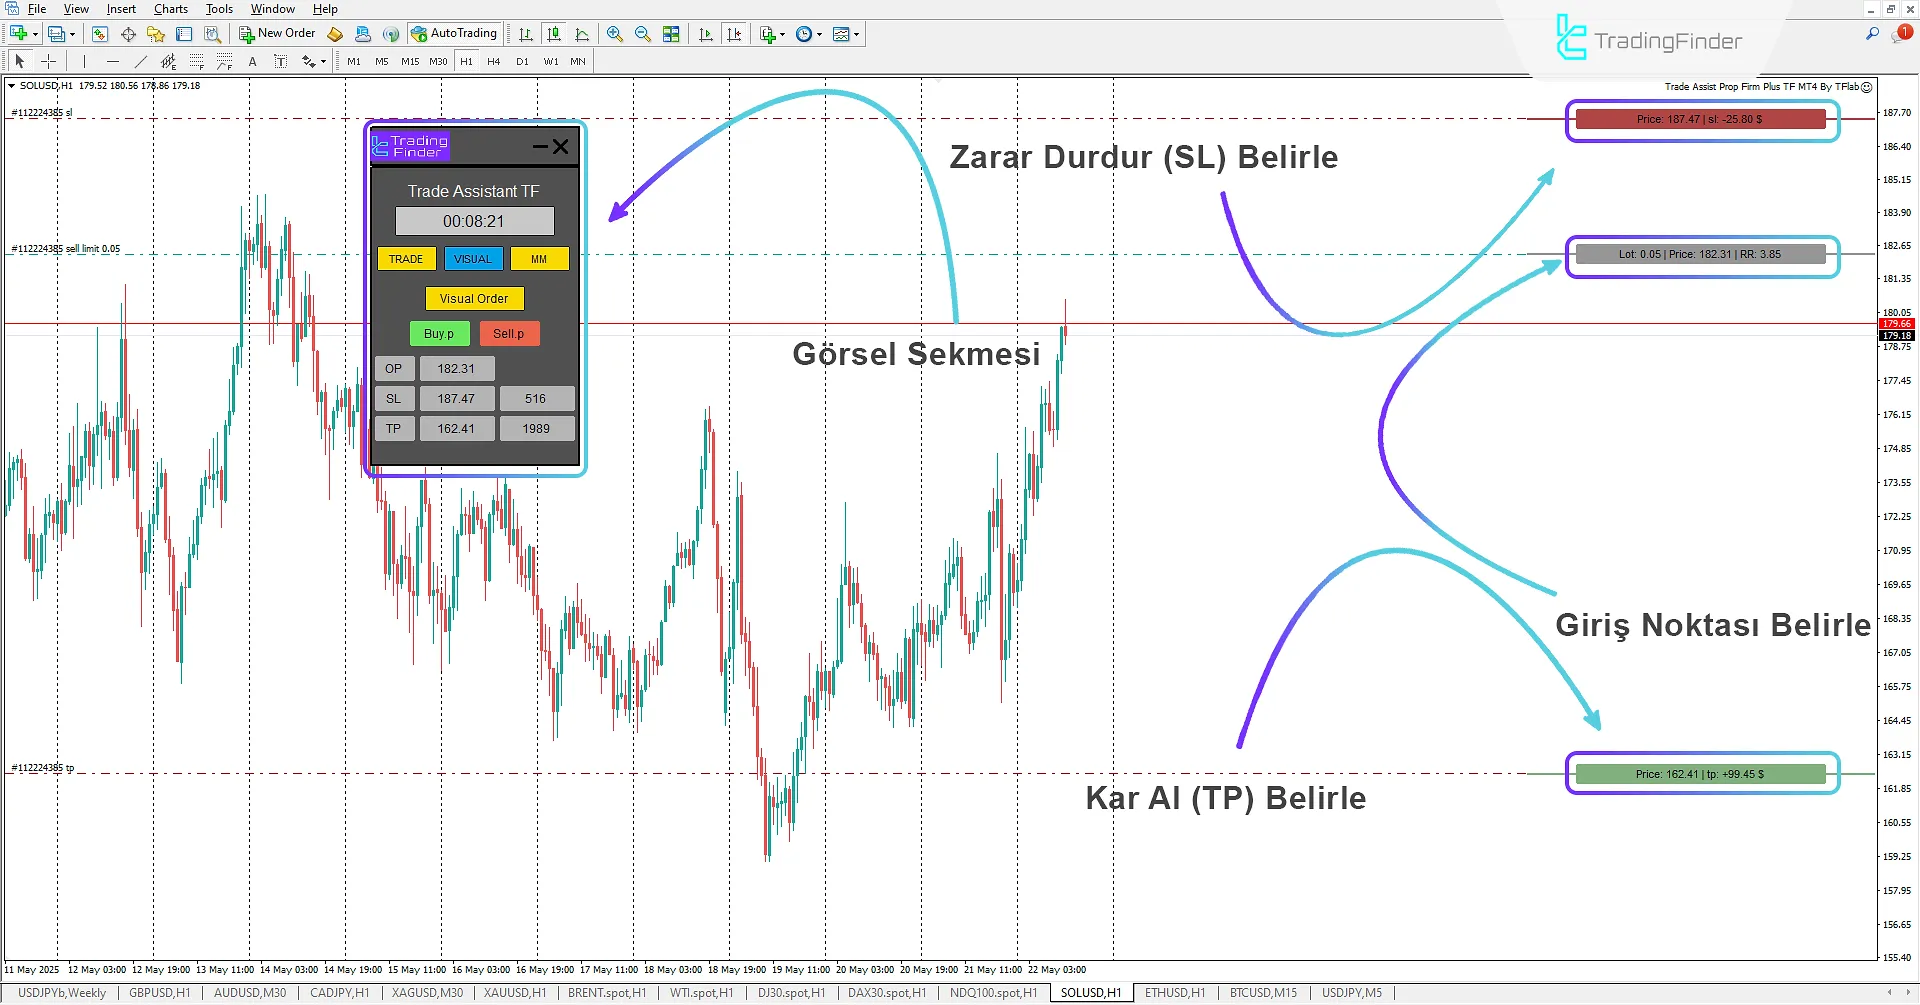The height and width of the screenshot is (1005, 1920).
Task: Open TRADE tab in Trade Assistant
Action: click(x=406, y=259)
